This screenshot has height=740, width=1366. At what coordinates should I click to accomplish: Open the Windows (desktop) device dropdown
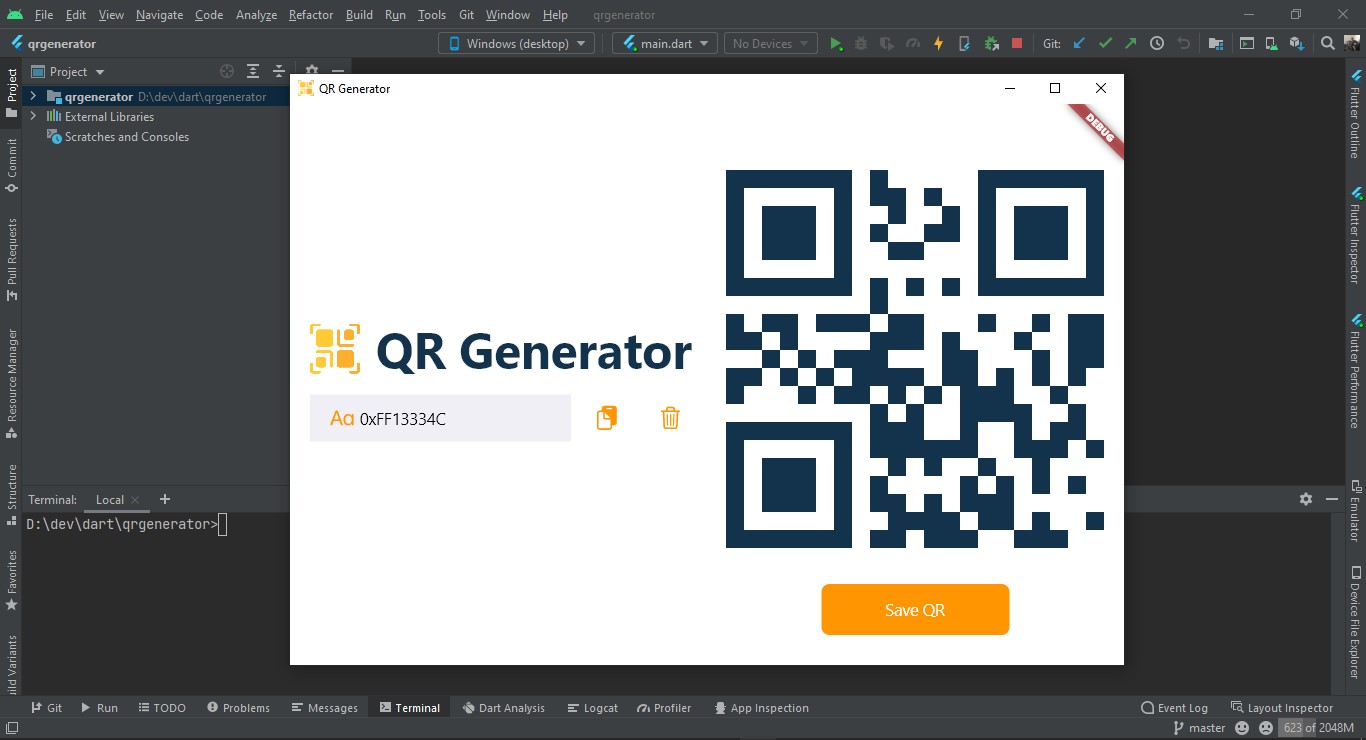517,44
